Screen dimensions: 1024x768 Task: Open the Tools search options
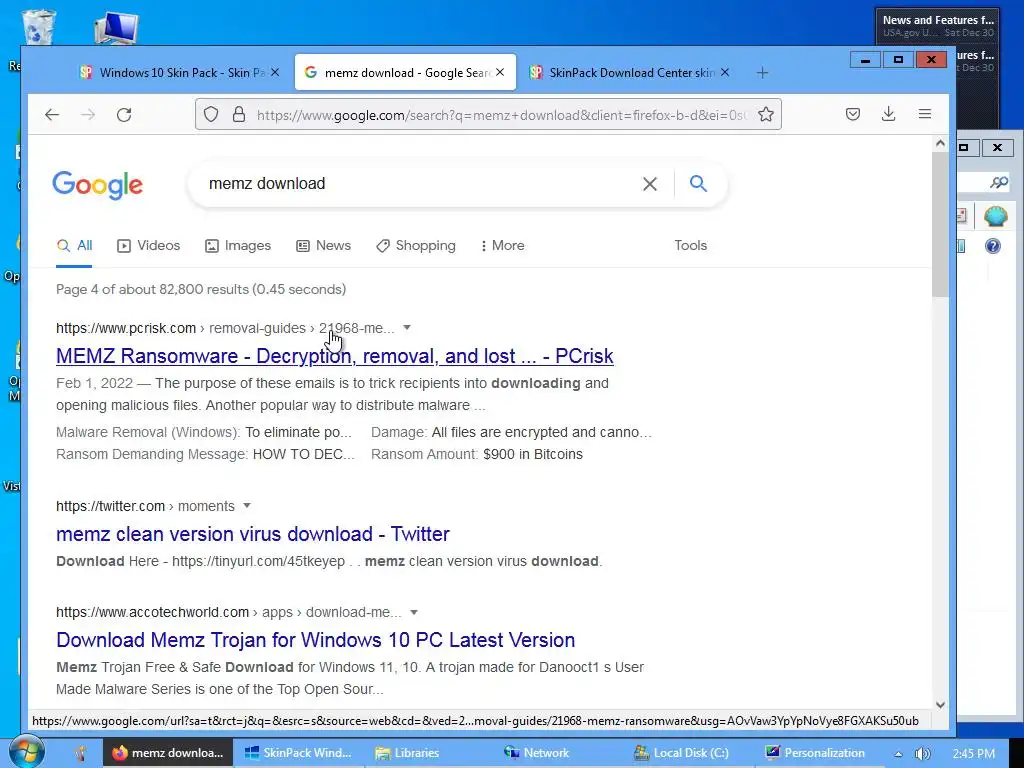pyautogui.click(x=690, y=246)
